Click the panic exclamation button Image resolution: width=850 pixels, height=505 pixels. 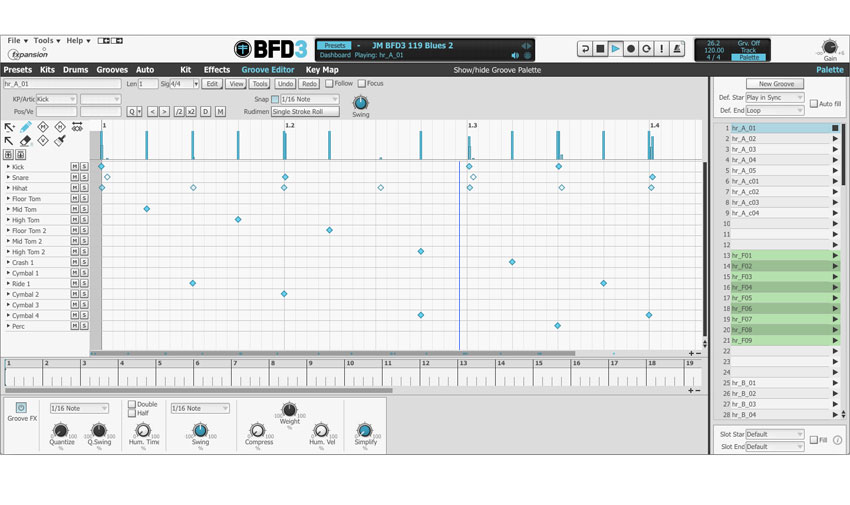661,49
